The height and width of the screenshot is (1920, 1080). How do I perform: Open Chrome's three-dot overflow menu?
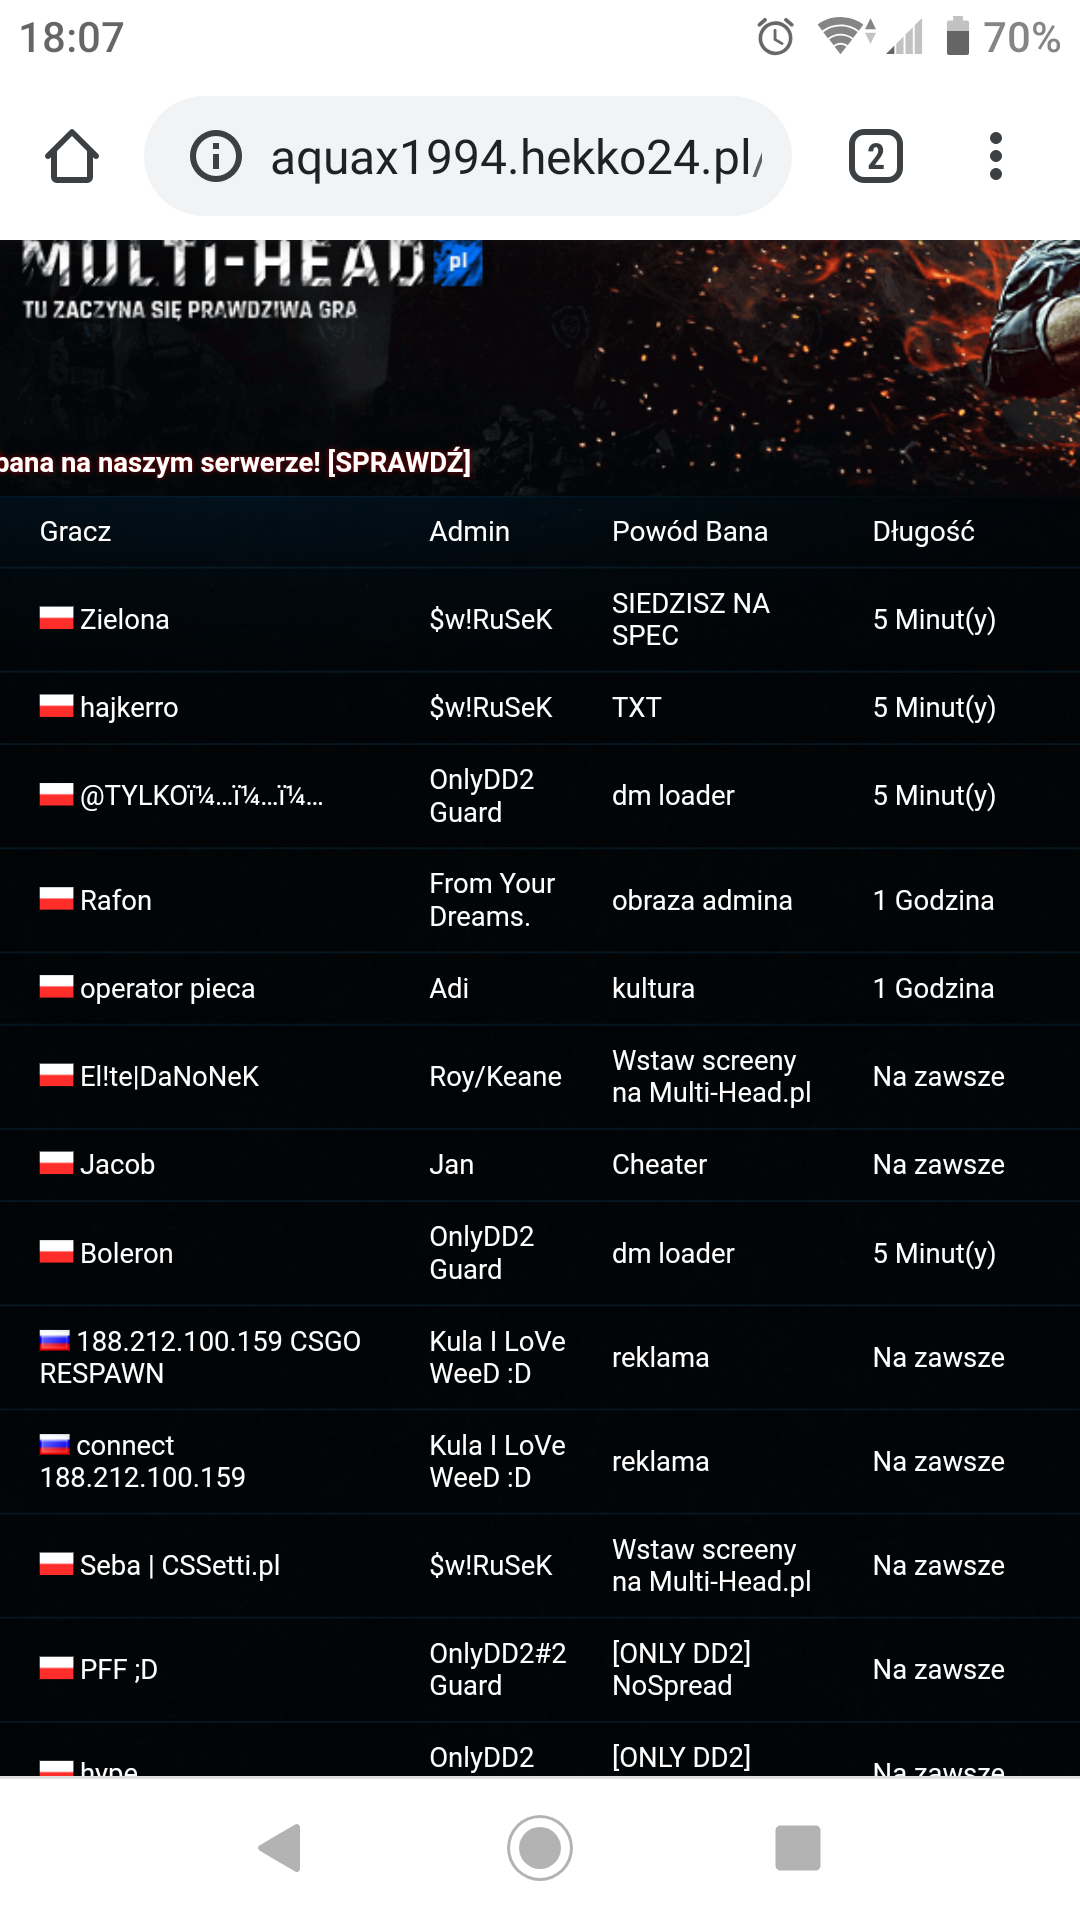coord(995,157)
